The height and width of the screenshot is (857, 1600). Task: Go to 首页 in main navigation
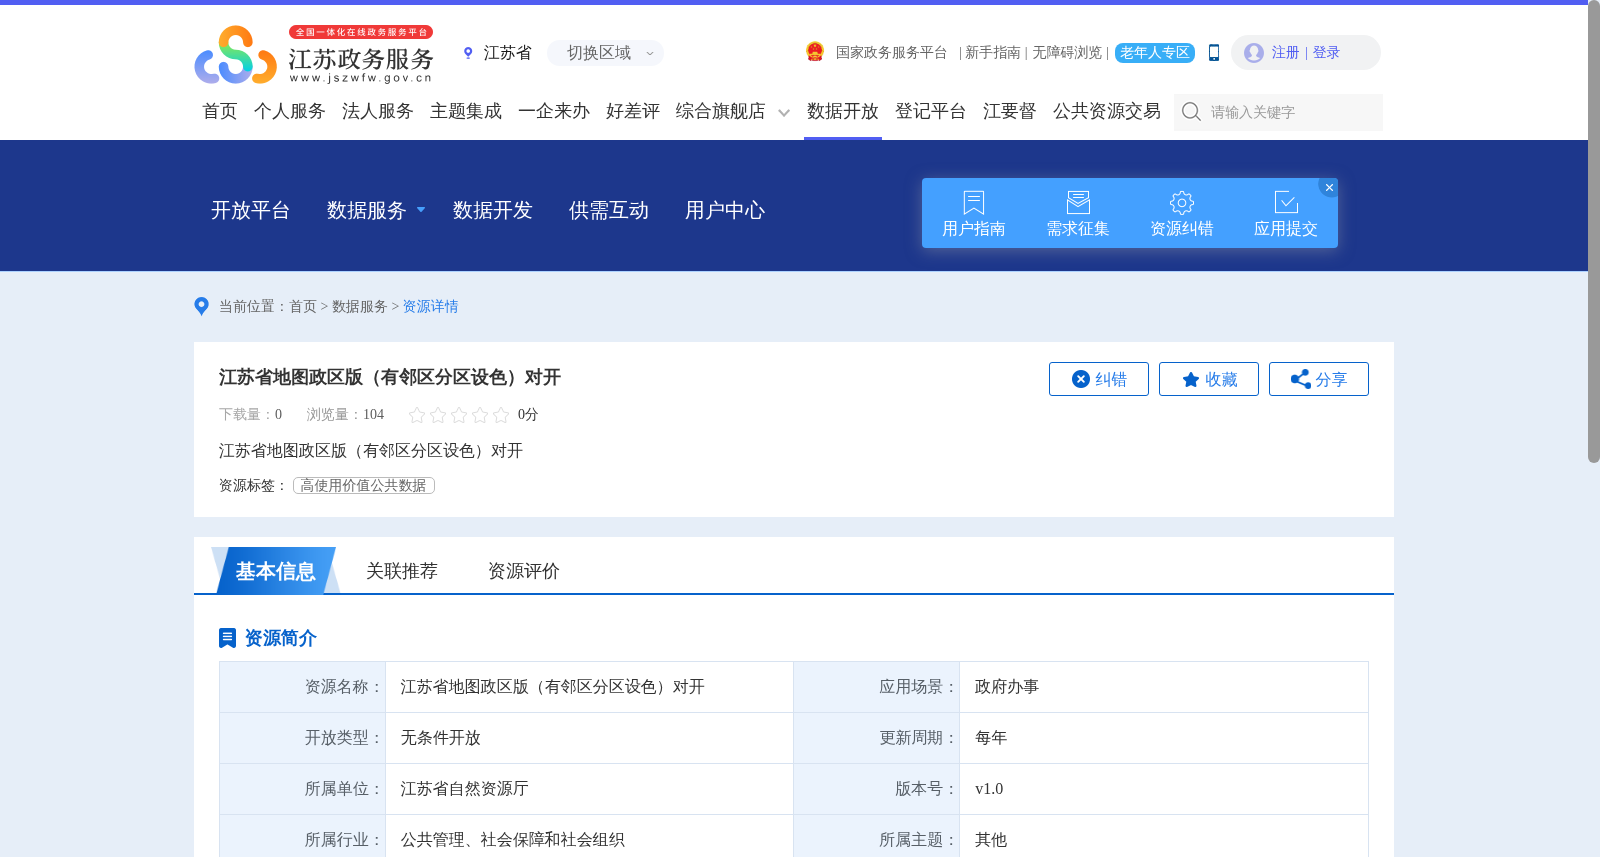220,111
